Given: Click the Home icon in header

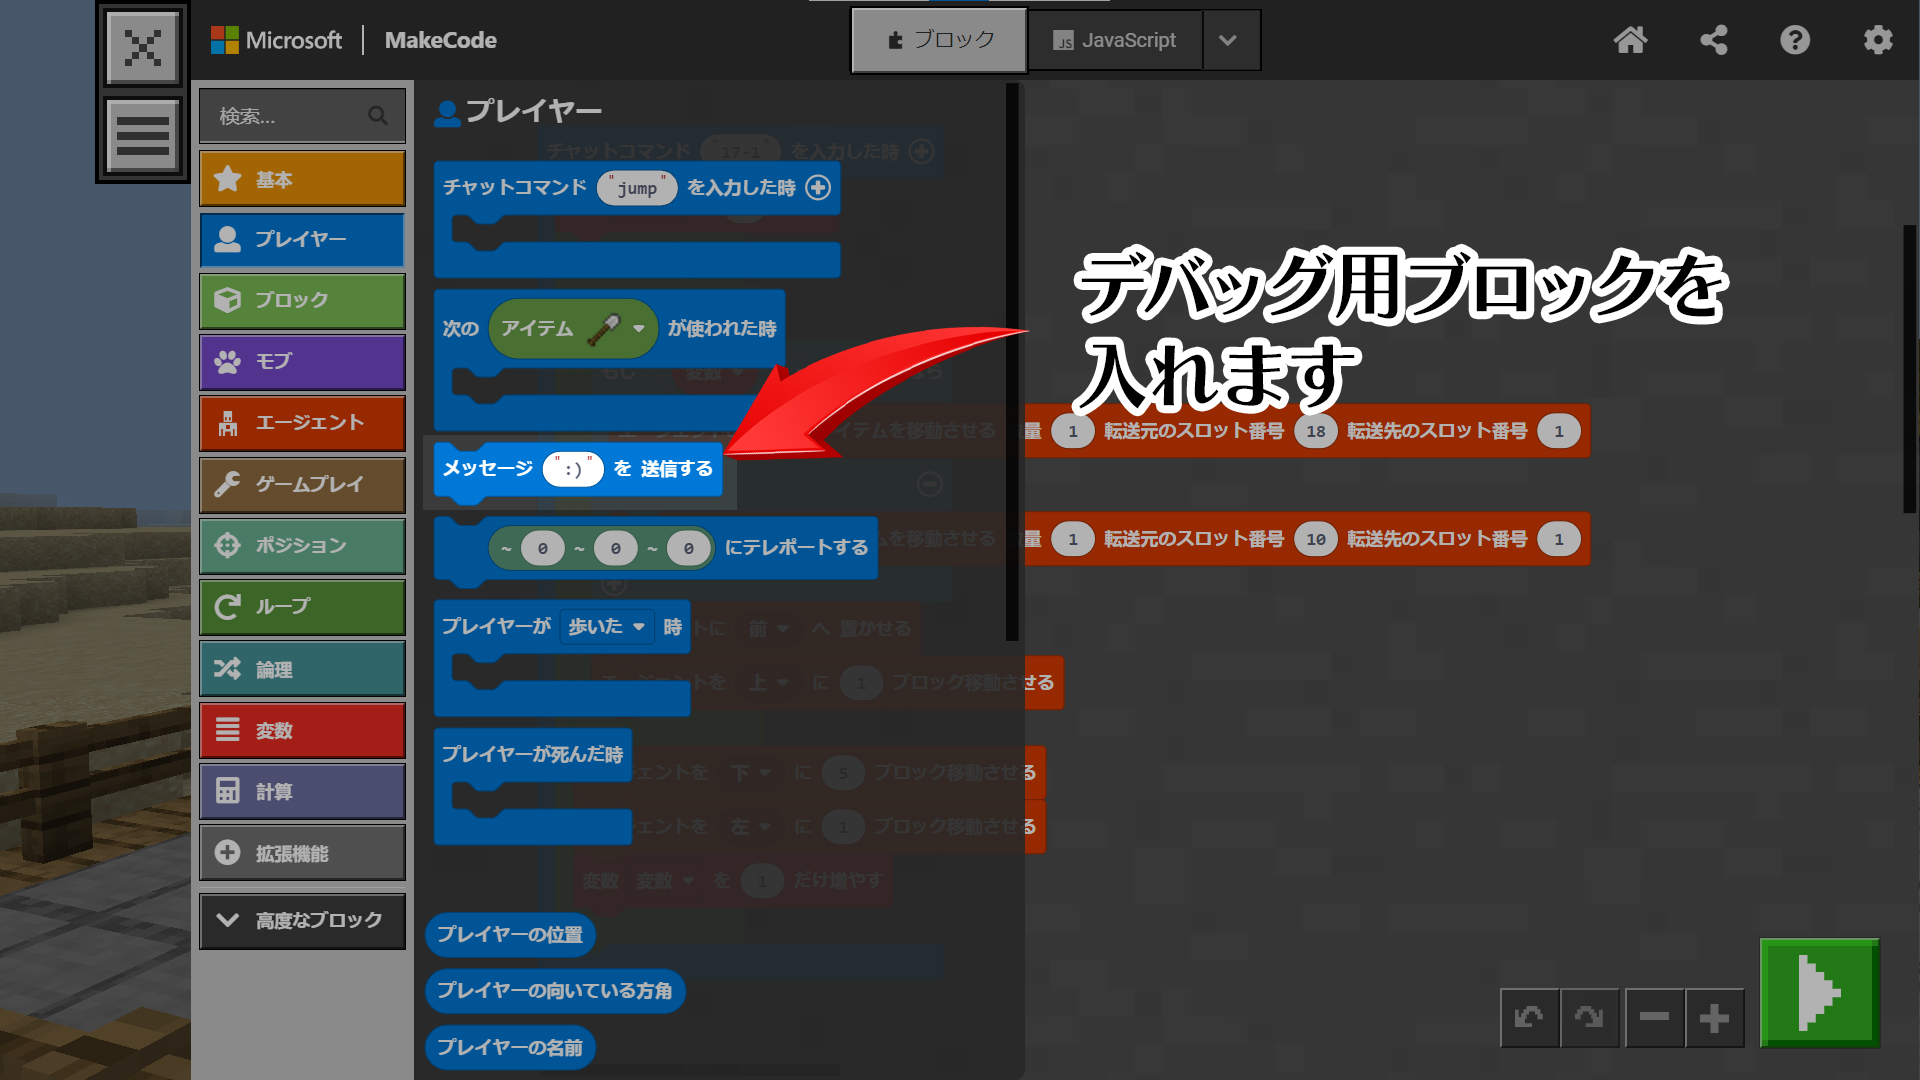Looking at the screenshot, I should 1630,40.
